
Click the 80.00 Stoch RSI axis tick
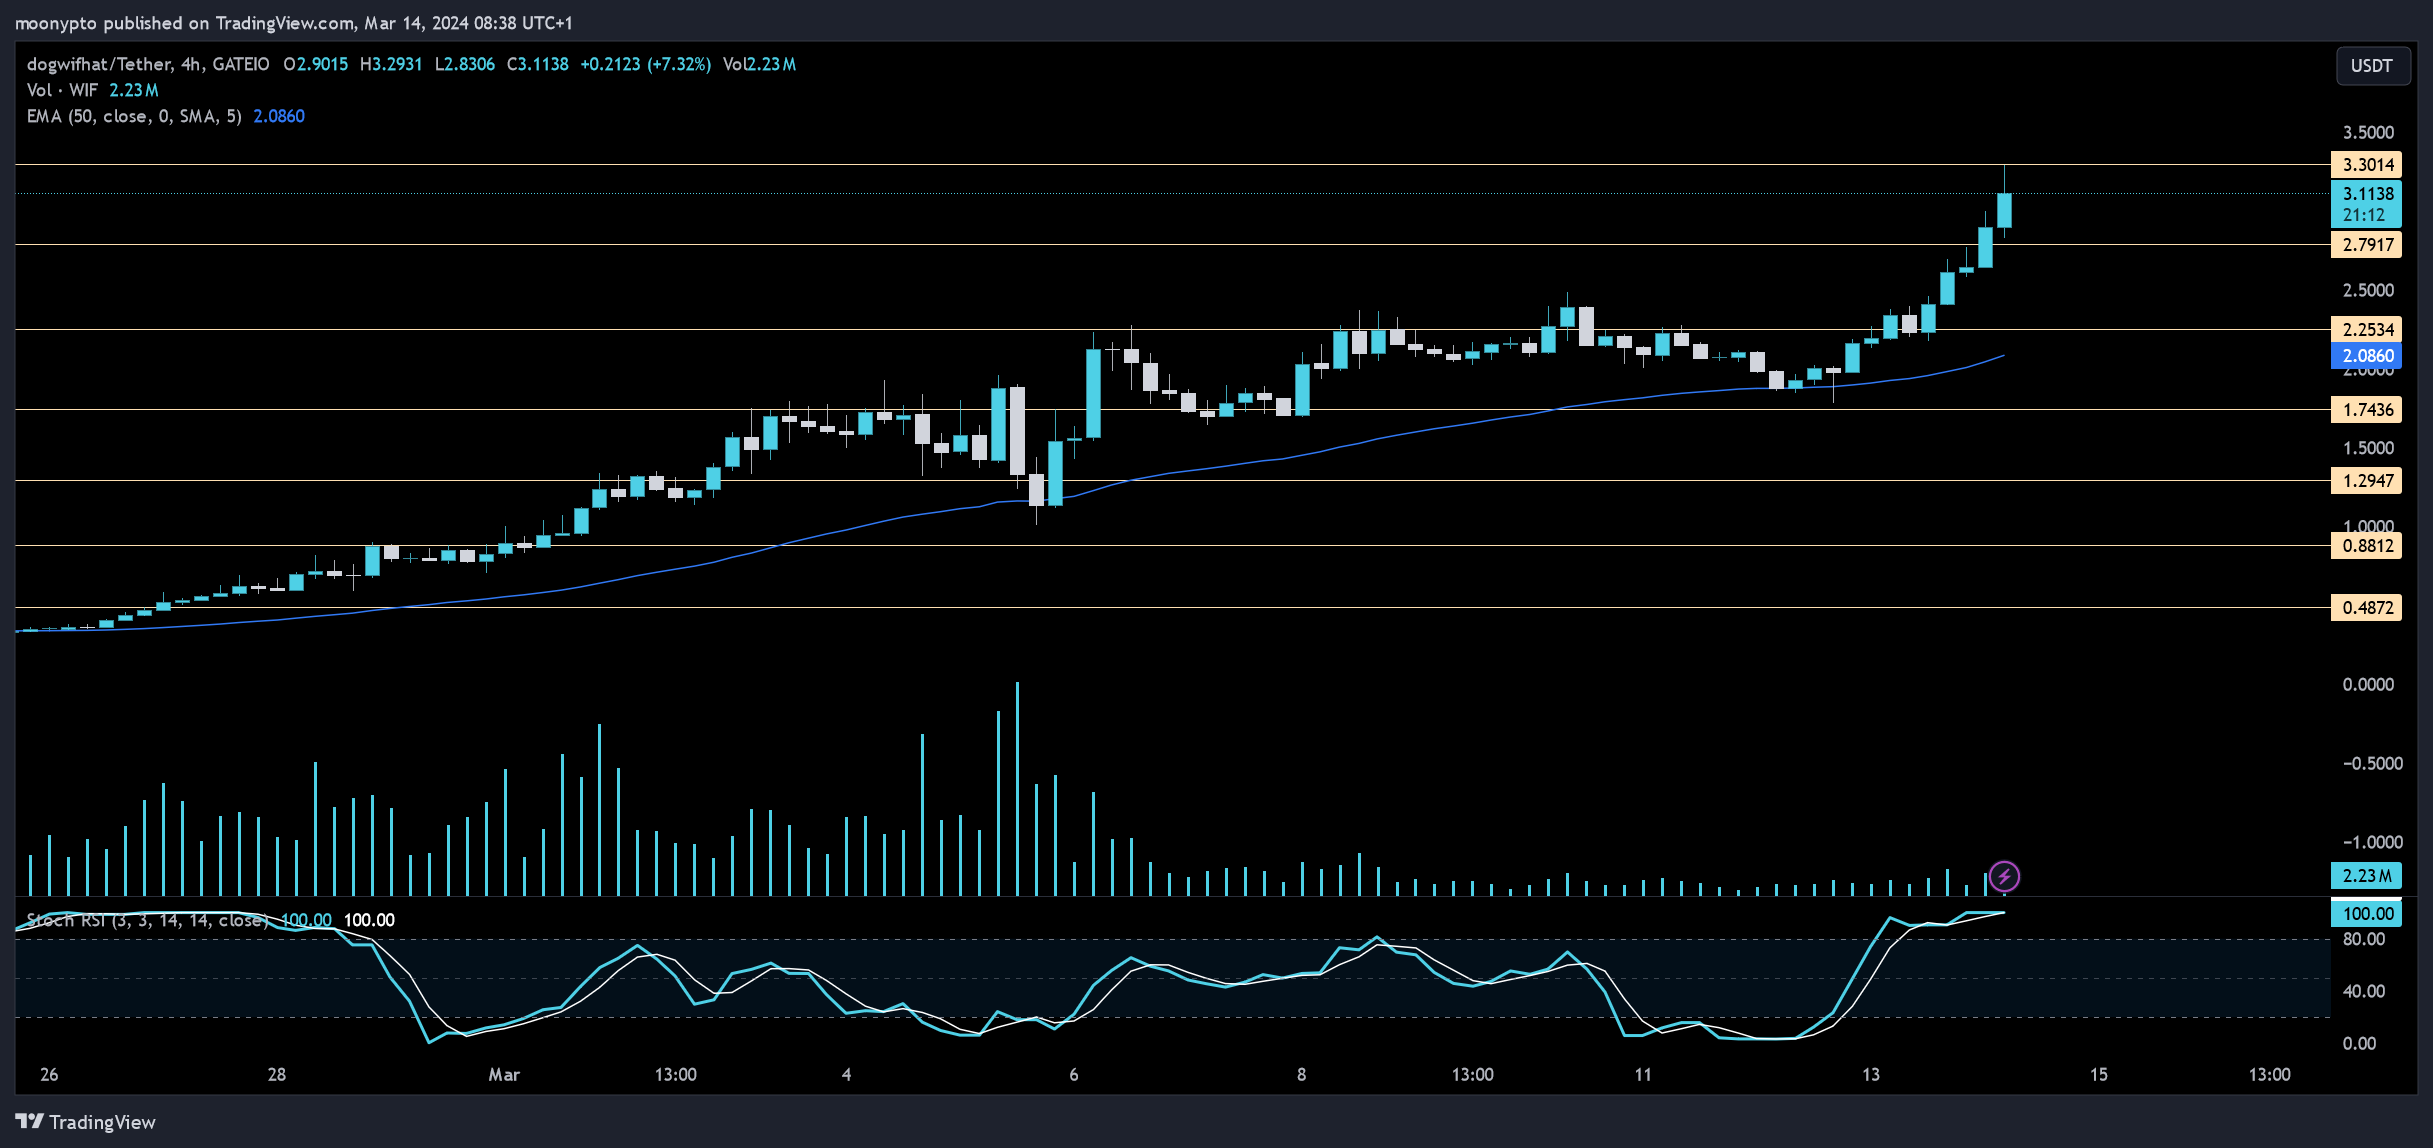click(x=2364, y=939)
